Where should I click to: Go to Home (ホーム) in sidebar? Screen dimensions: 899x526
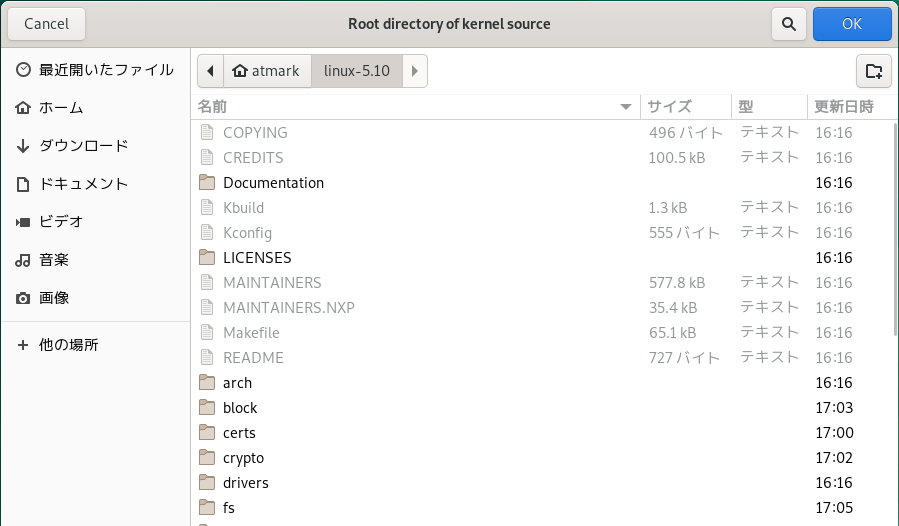pos(60,108)
